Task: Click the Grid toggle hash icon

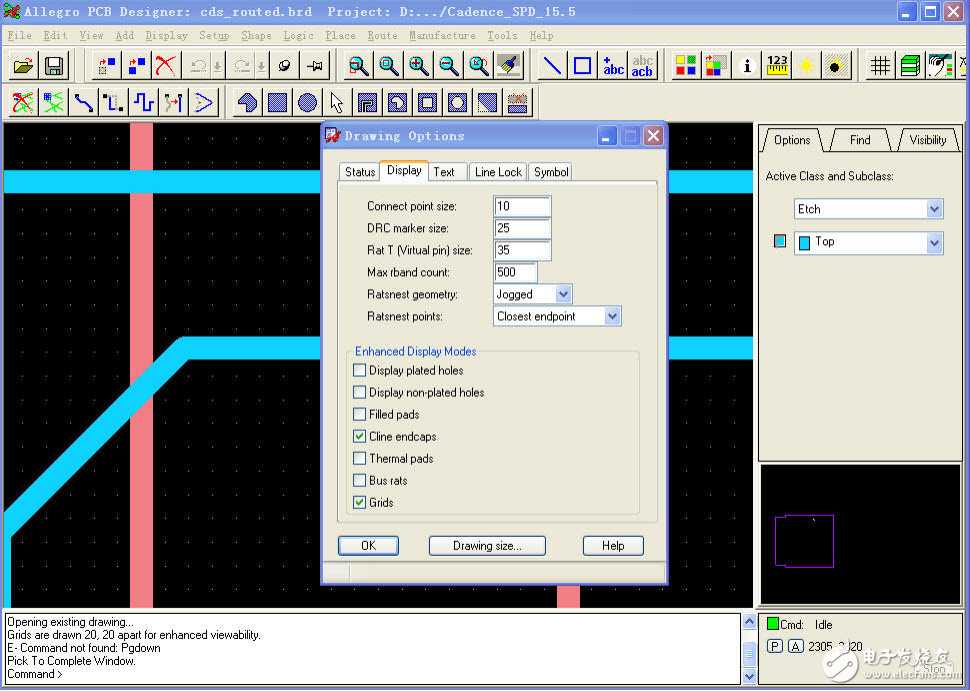Action: pos(880,66)
